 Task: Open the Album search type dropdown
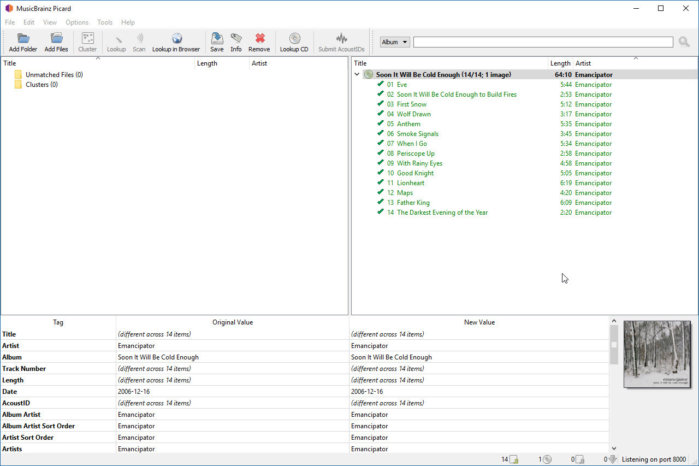[x=394, y=42]
